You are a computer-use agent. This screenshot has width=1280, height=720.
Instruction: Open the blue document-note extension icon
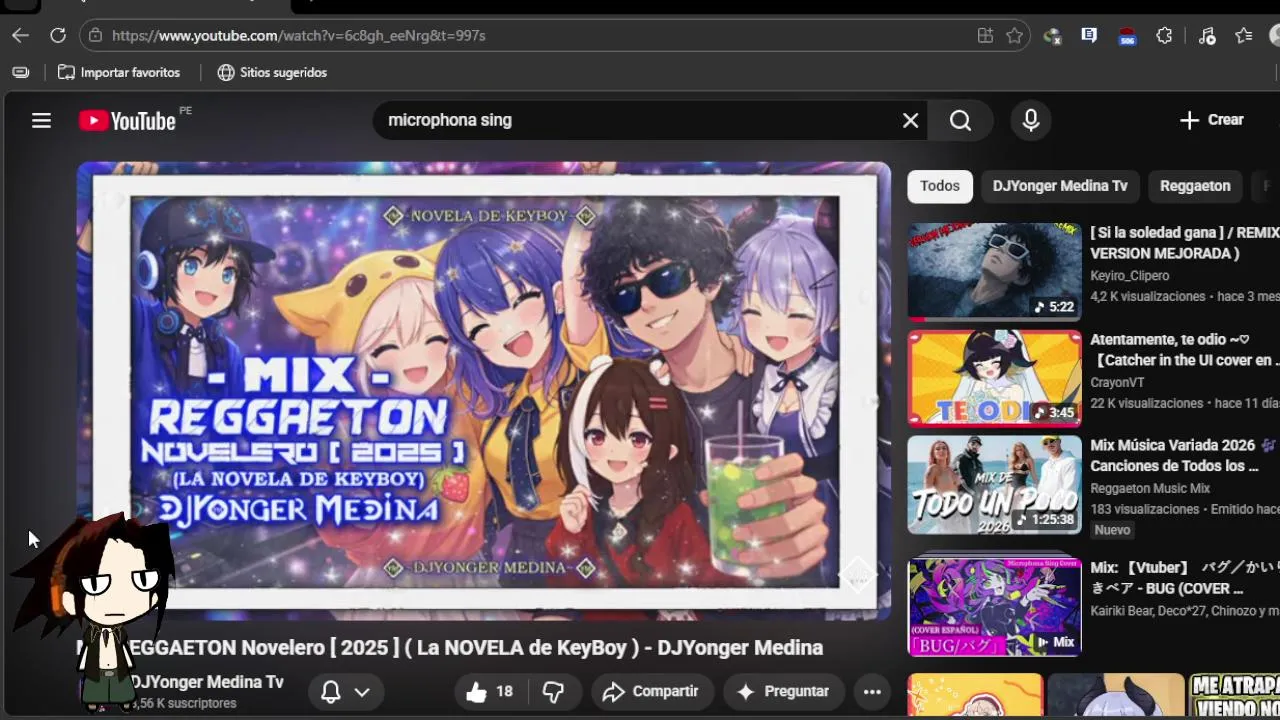(x=1089, y=35)
